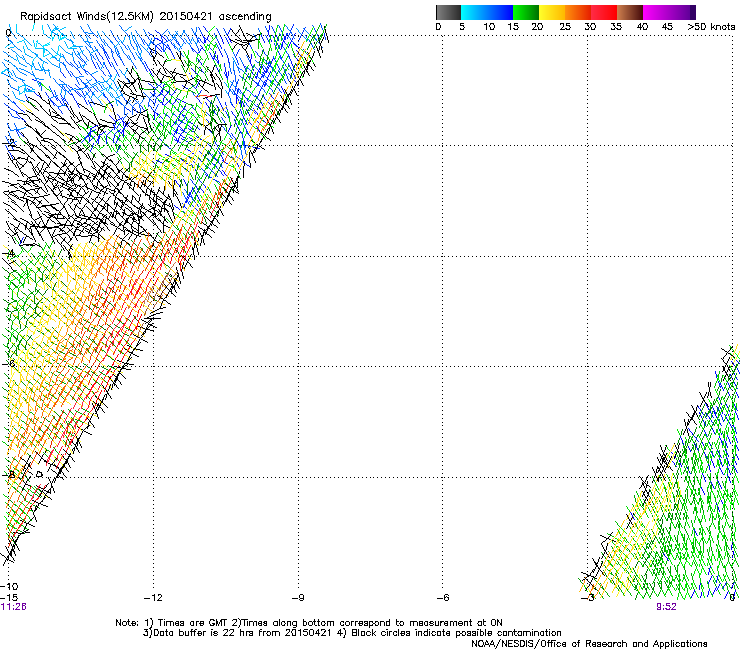
Task: Click the cyan 5-10 knots legend swatch
Action: click(473, 12)
